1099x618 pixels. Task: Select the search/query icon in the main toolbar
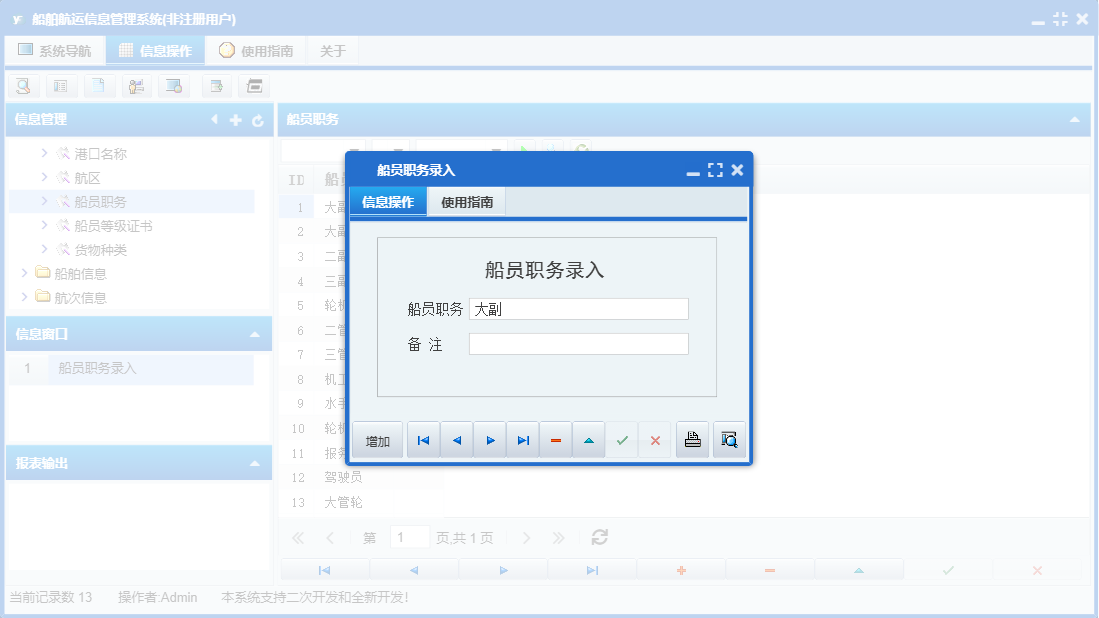23,86
